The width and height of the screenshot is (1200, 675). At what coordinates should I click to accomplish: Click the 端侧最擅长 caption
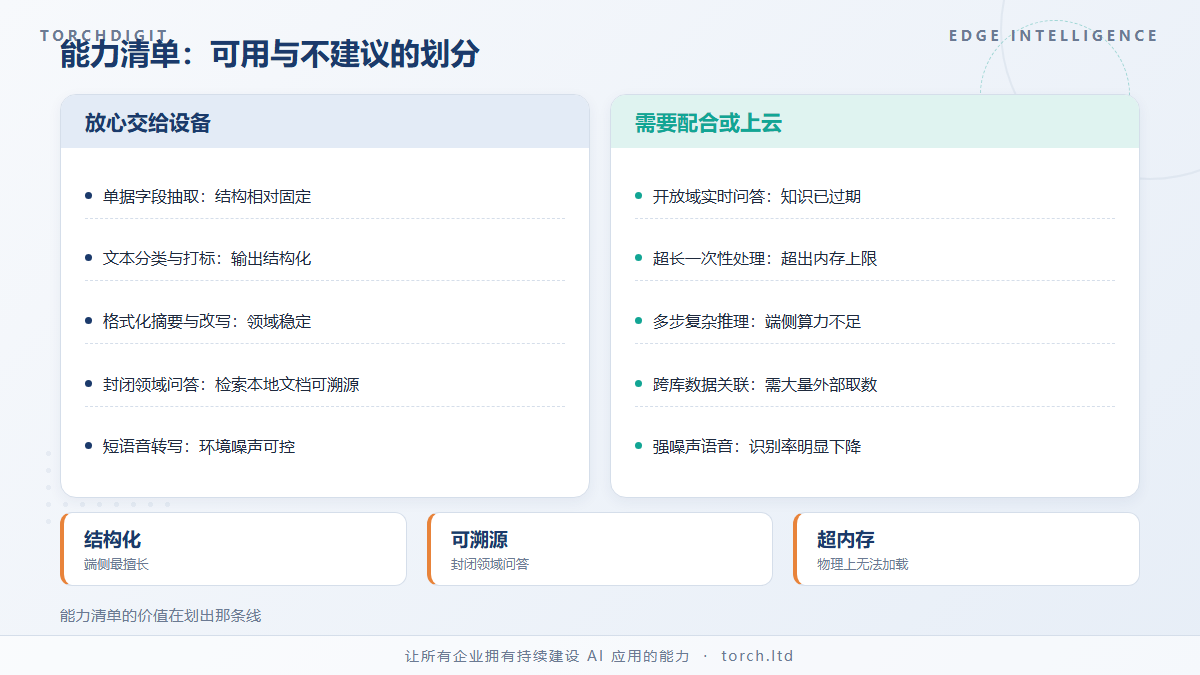(x=117, y=564)
